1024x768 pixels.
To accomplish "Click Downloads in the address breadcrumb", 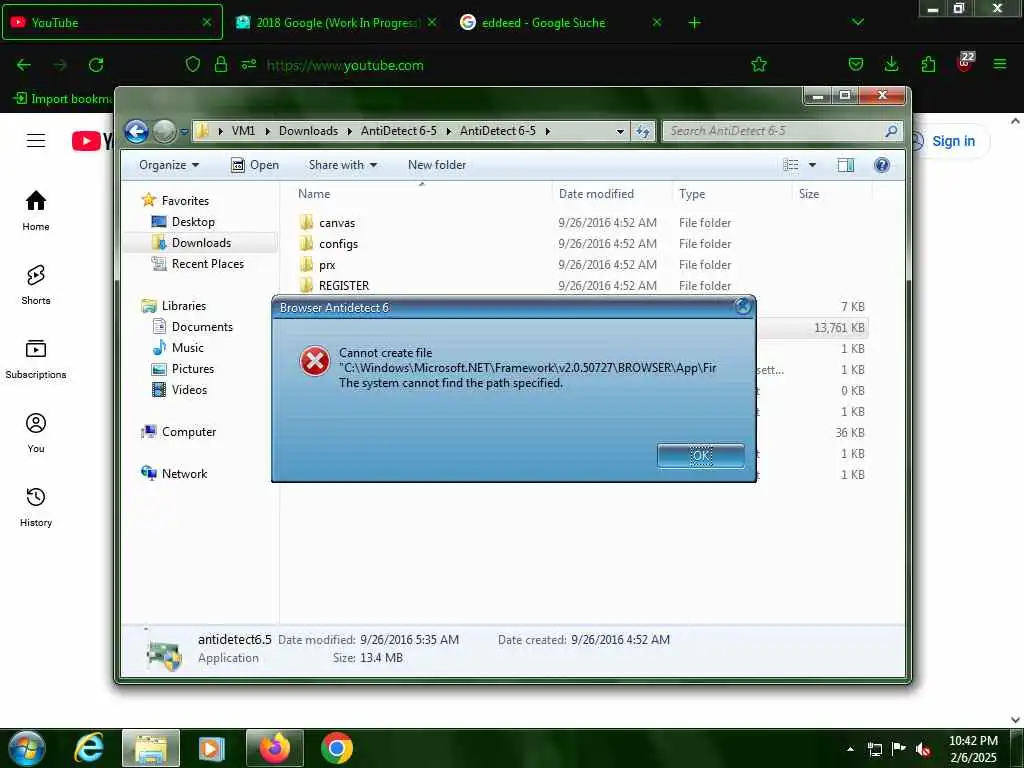I will [x=308, y=131].
